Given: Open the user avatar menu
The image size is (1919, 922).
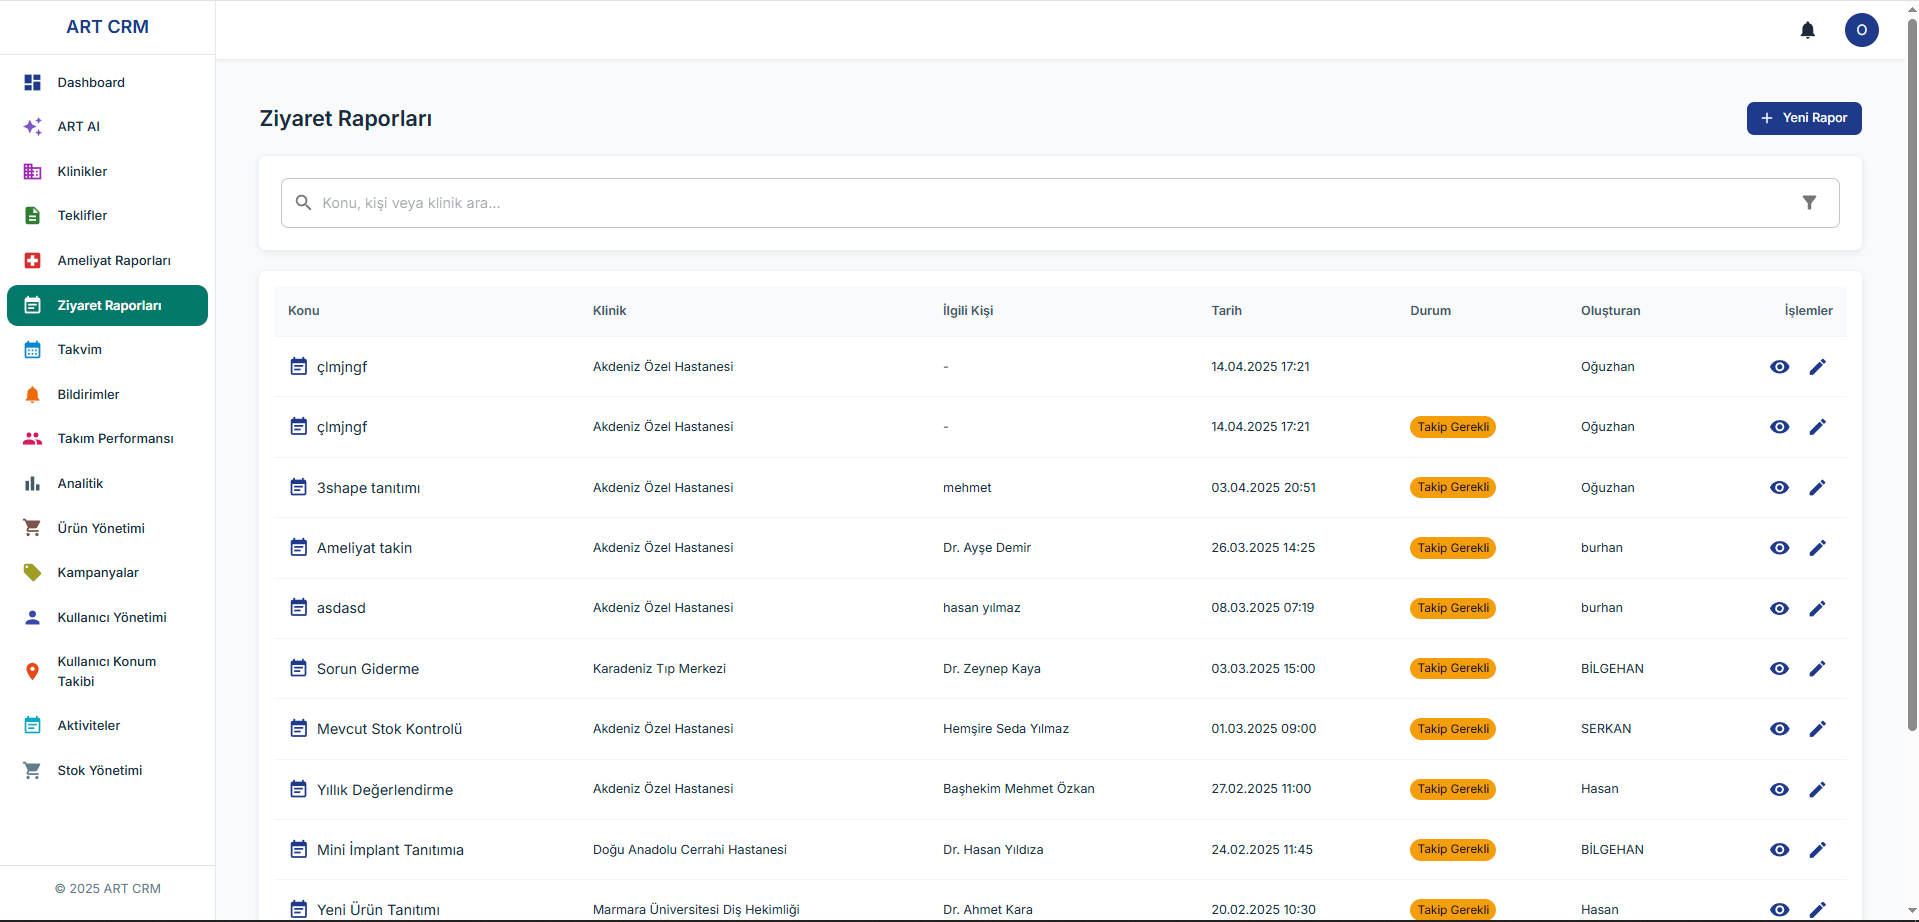Looking at the screenshot, I should click(1861, 30).
